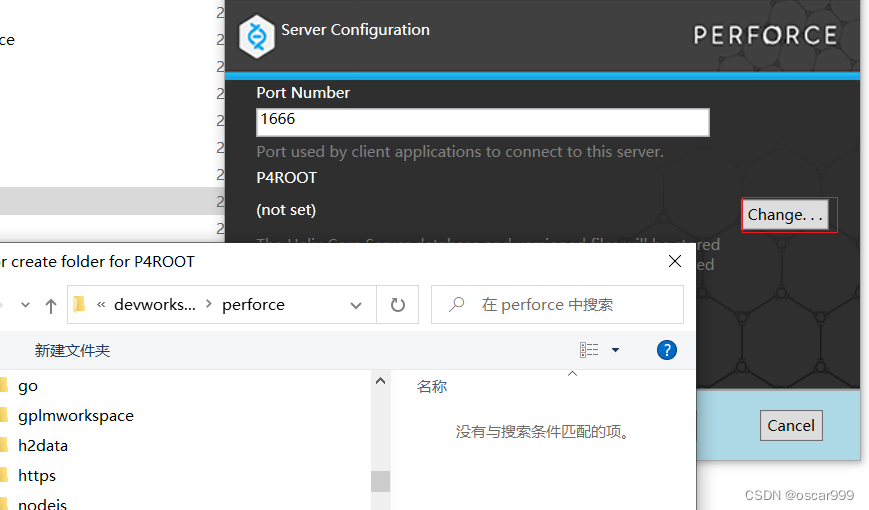Refresh the perforce folder view
The height and width of the screenshot is (510, 869).
[x=397, y=305]
